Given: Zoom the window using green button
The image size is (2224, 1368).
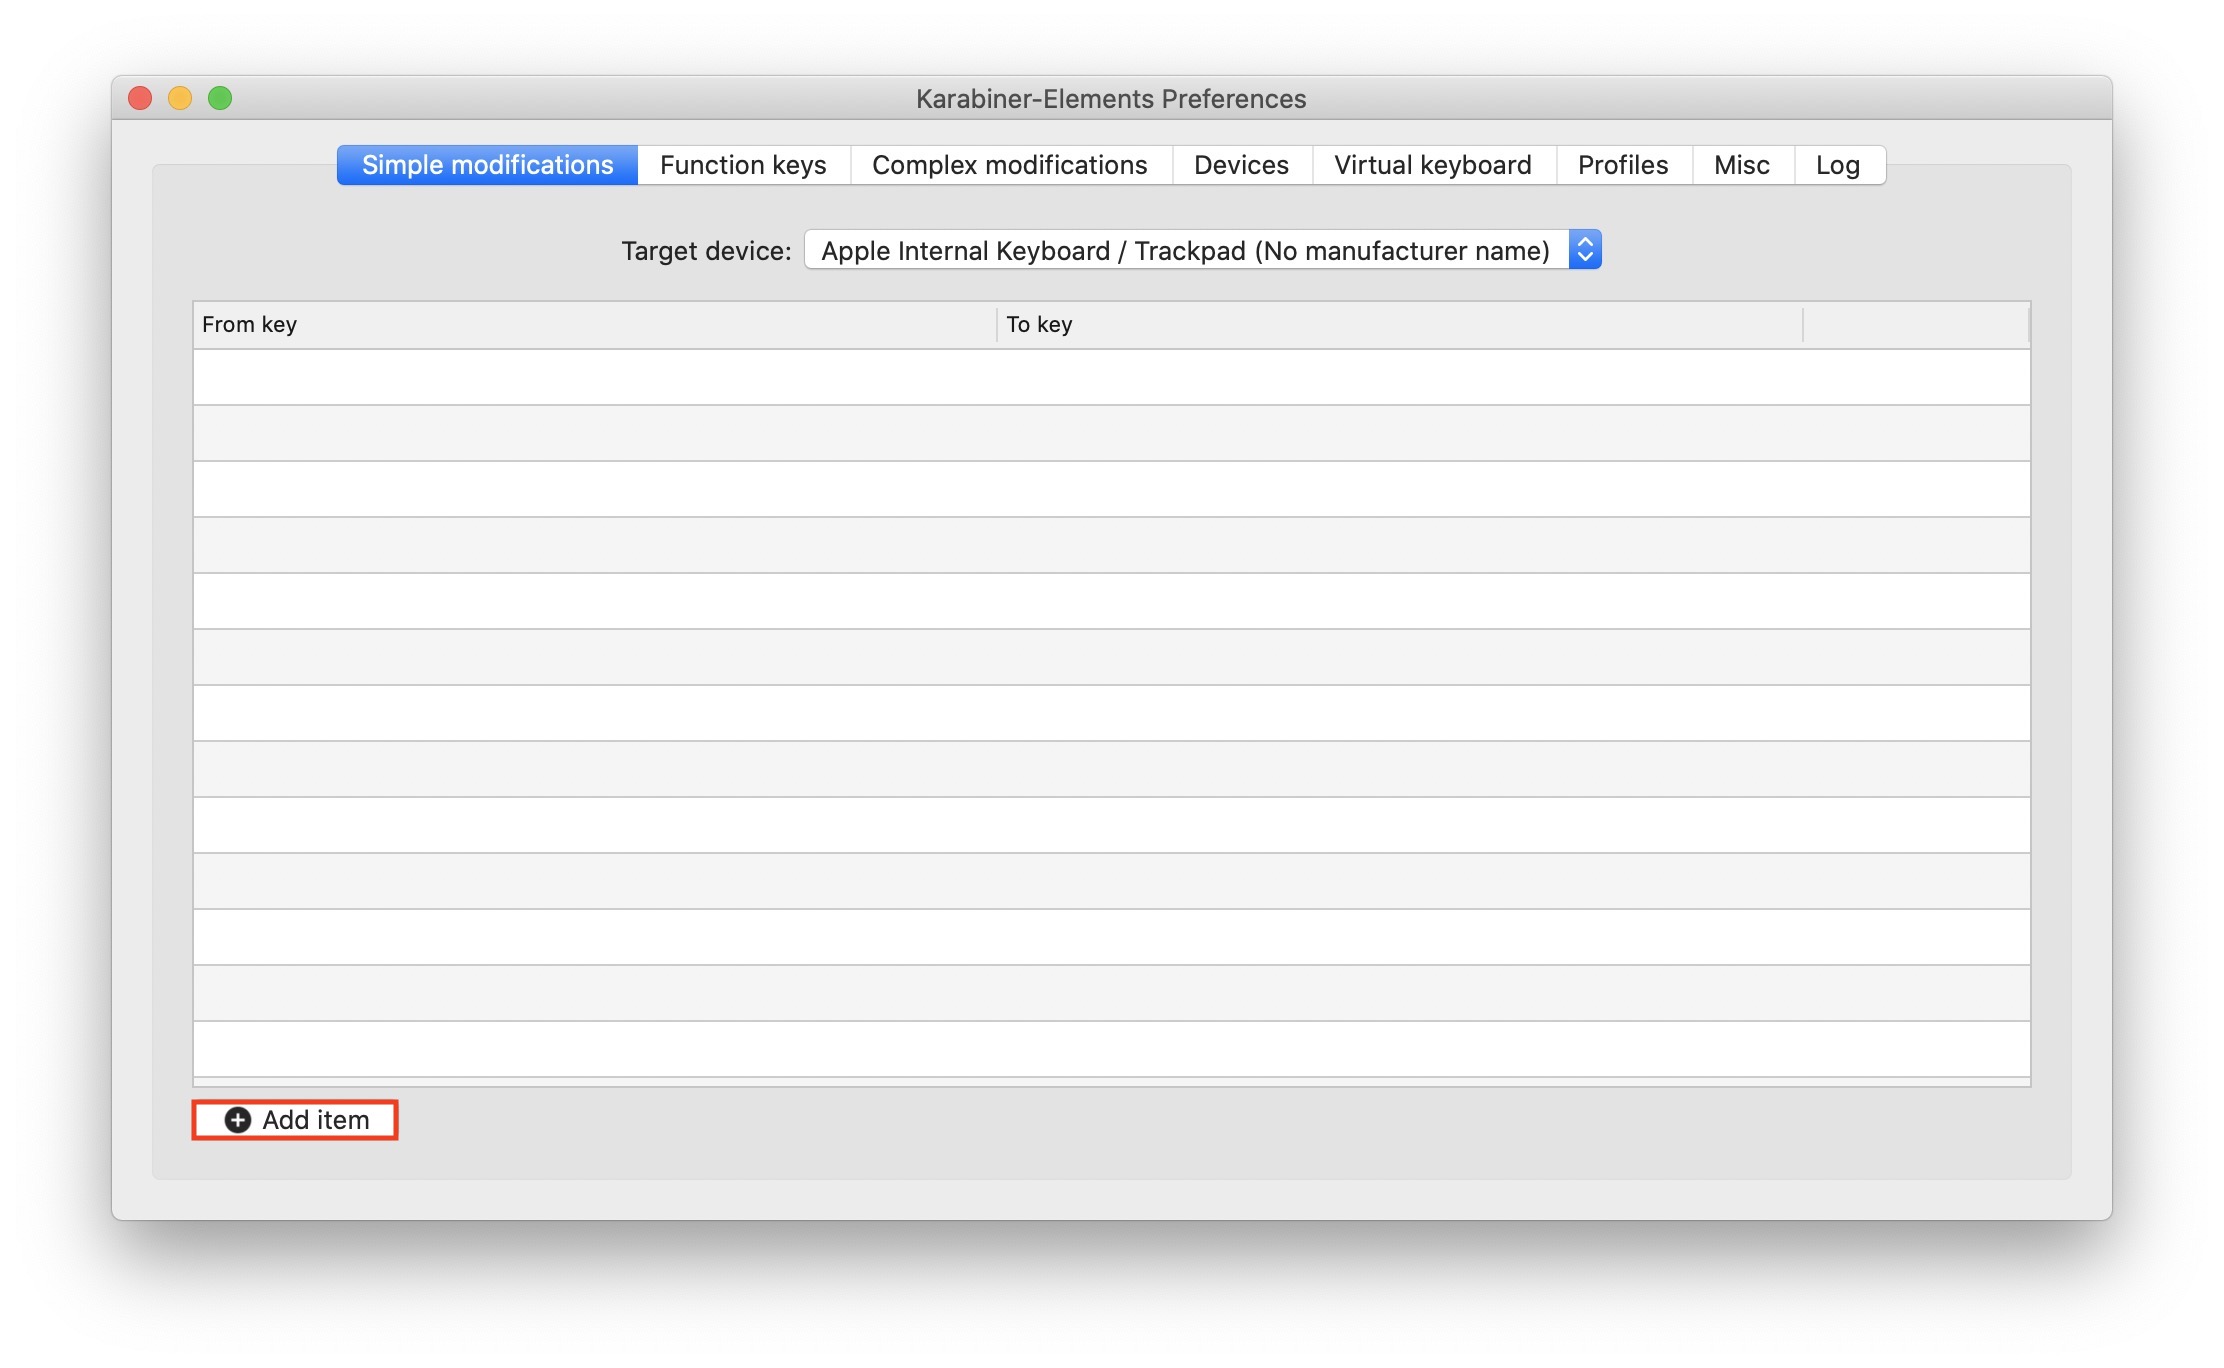Looking at the screenshot, I should click(220, 98).
